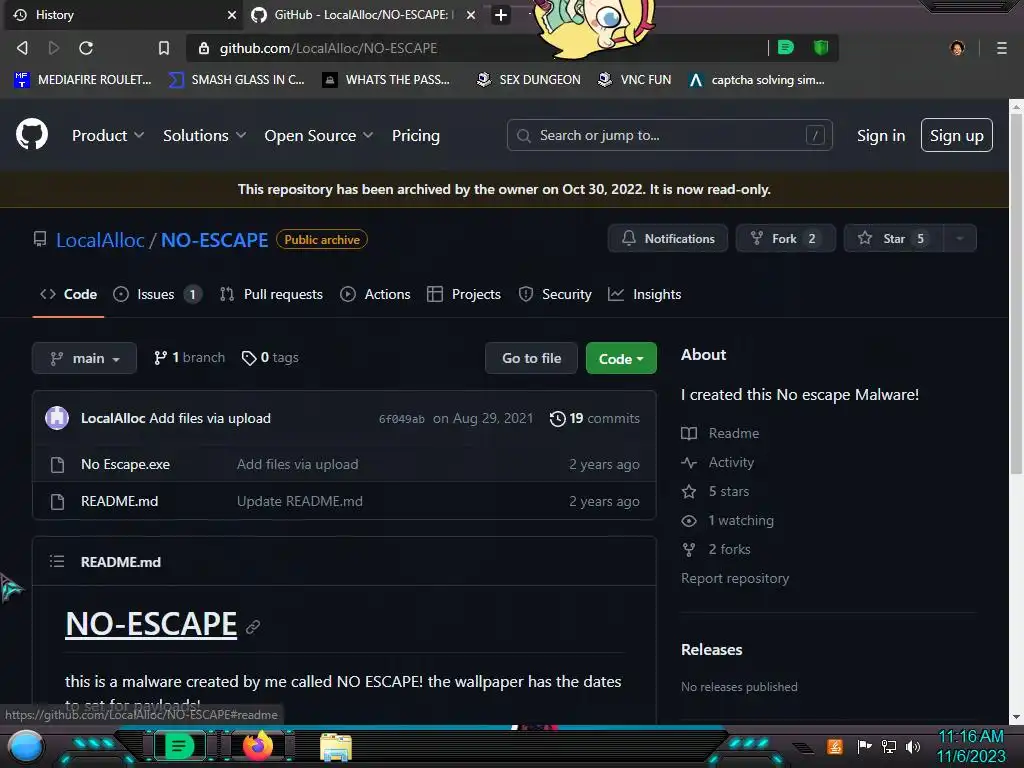This screenshot has height=768, width=1024.
Task: Click LocalAlloc commit author avatar
Action: [57, 417]
